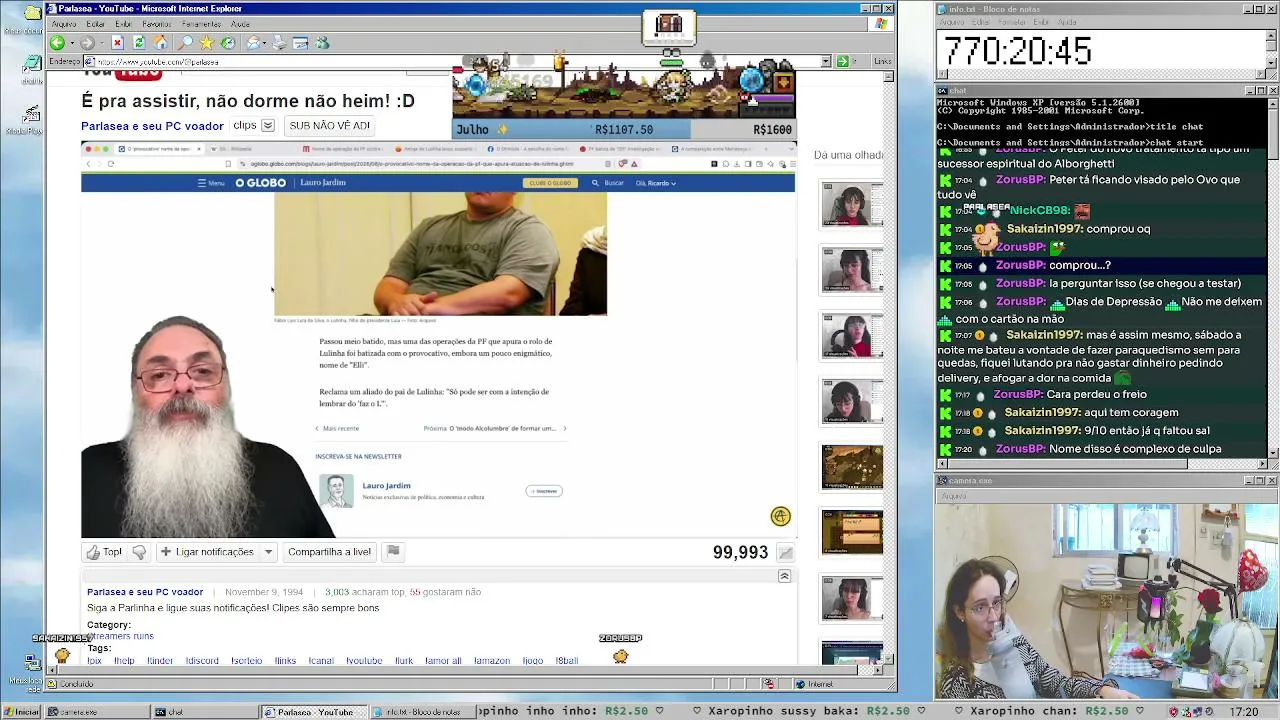Open the IE History panel
Viewport: 1280px width, 720px height.
pos(228,43)
